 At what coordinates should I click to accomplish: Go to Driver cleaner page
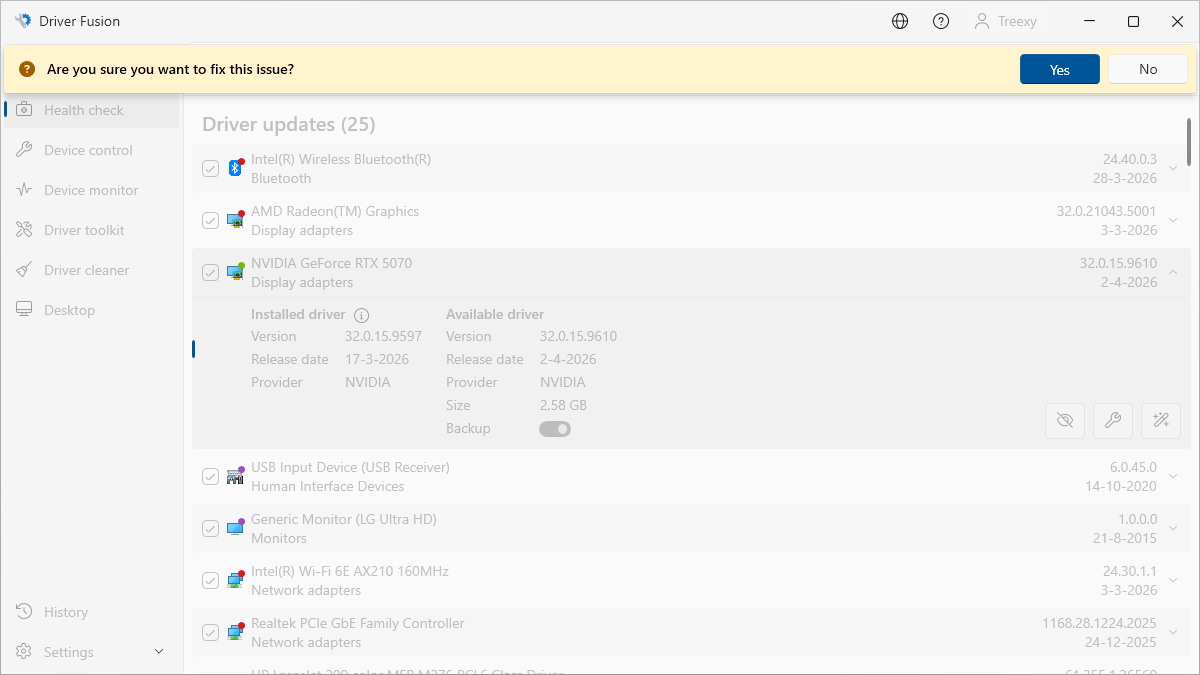(86, 270)
